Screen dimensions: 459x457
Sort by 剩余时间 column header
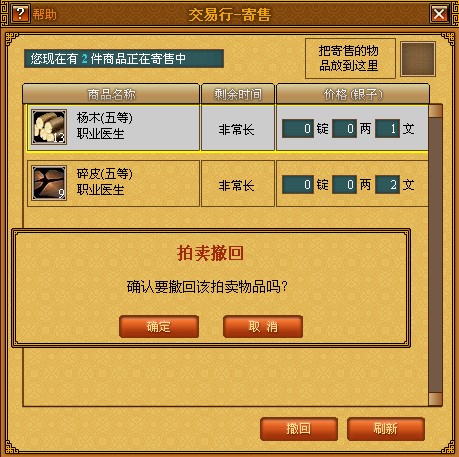[238, 94]
